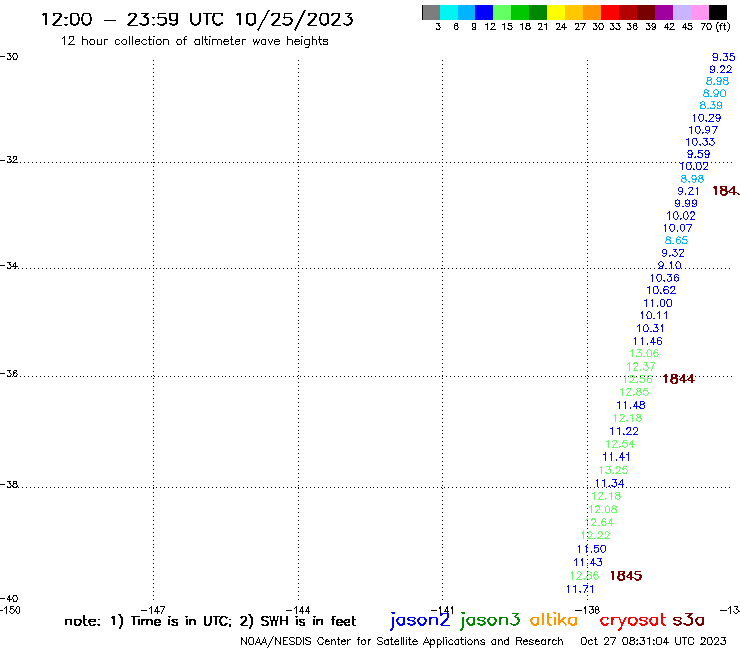The width and height of the screenshot is (740, 650).
Task: Select the 9.59 wave height reading
Action: pyautogui.click(x=698, y=154)
